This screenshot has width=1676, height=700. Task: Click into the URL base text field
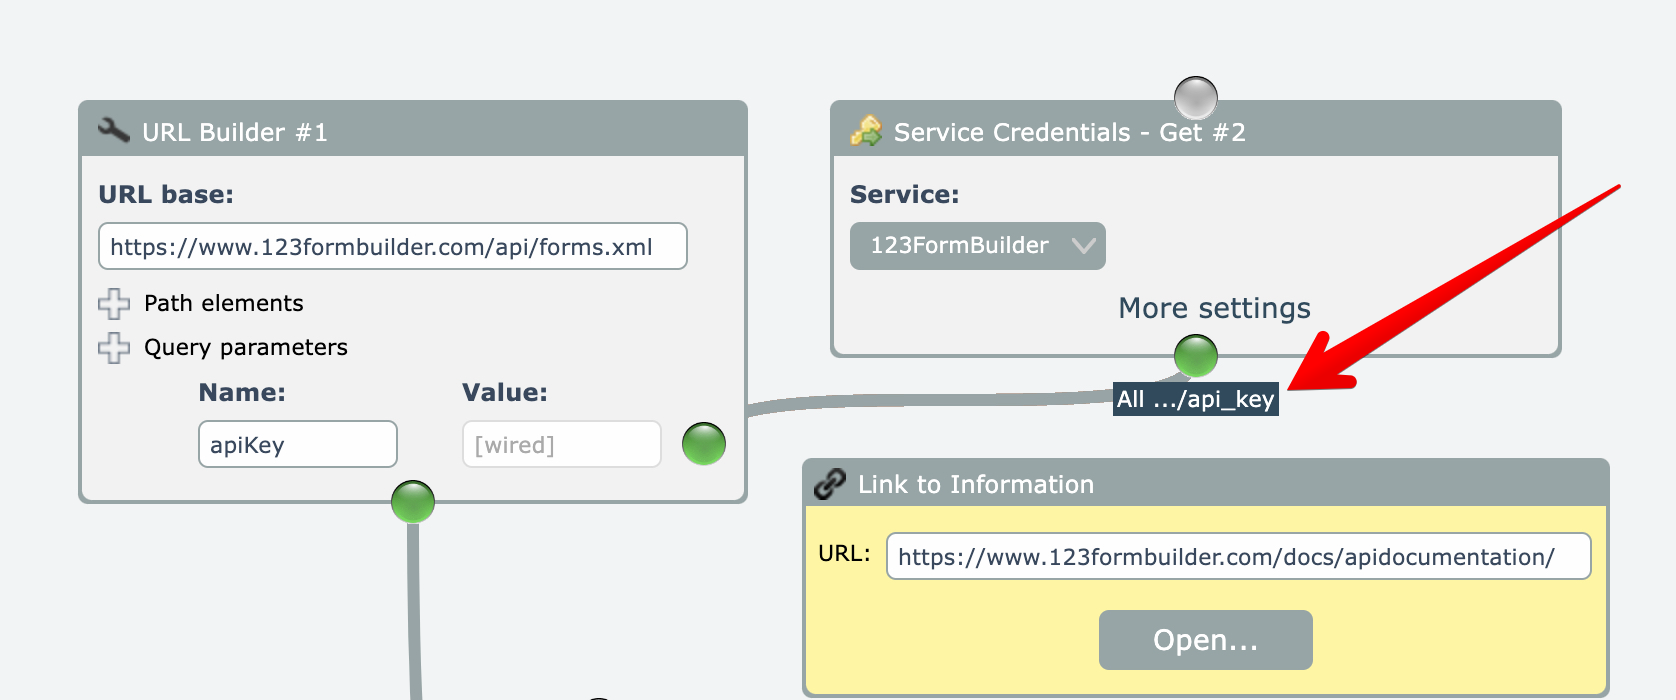(392, 247)
